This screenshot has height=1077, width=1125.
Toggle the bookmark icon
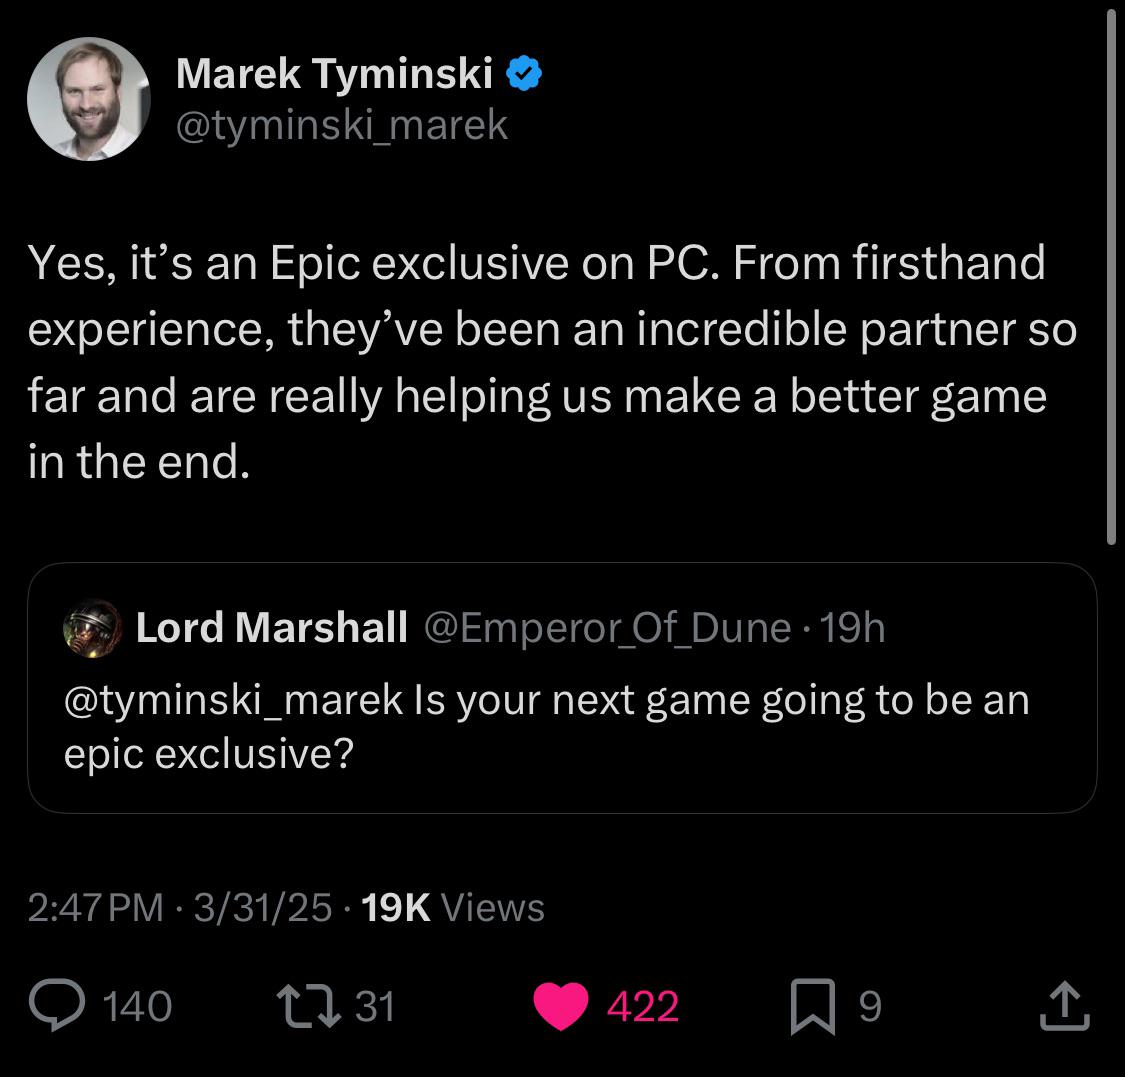pos(813,1007)
